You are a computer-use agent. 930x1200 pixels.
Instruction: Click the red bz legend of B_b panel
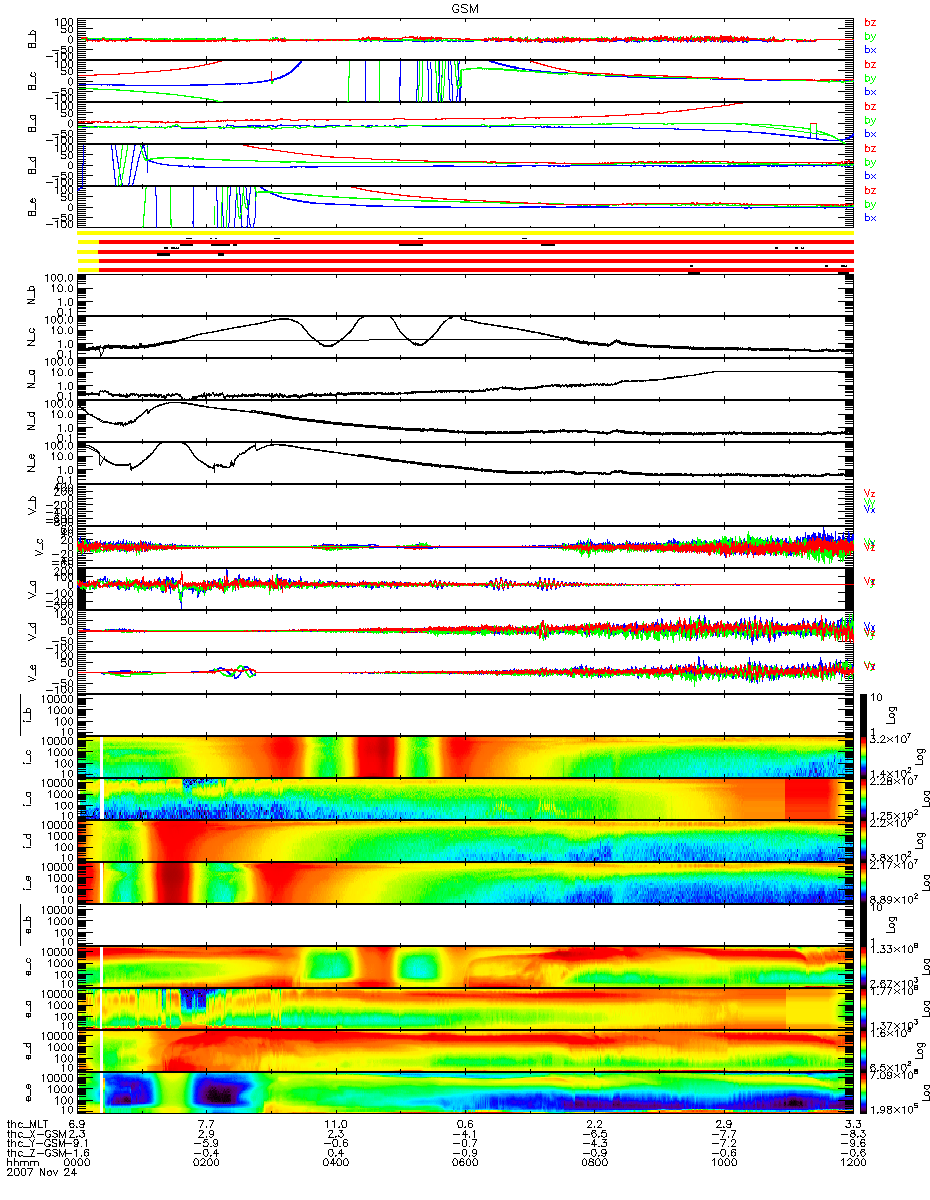click(870, 22)
